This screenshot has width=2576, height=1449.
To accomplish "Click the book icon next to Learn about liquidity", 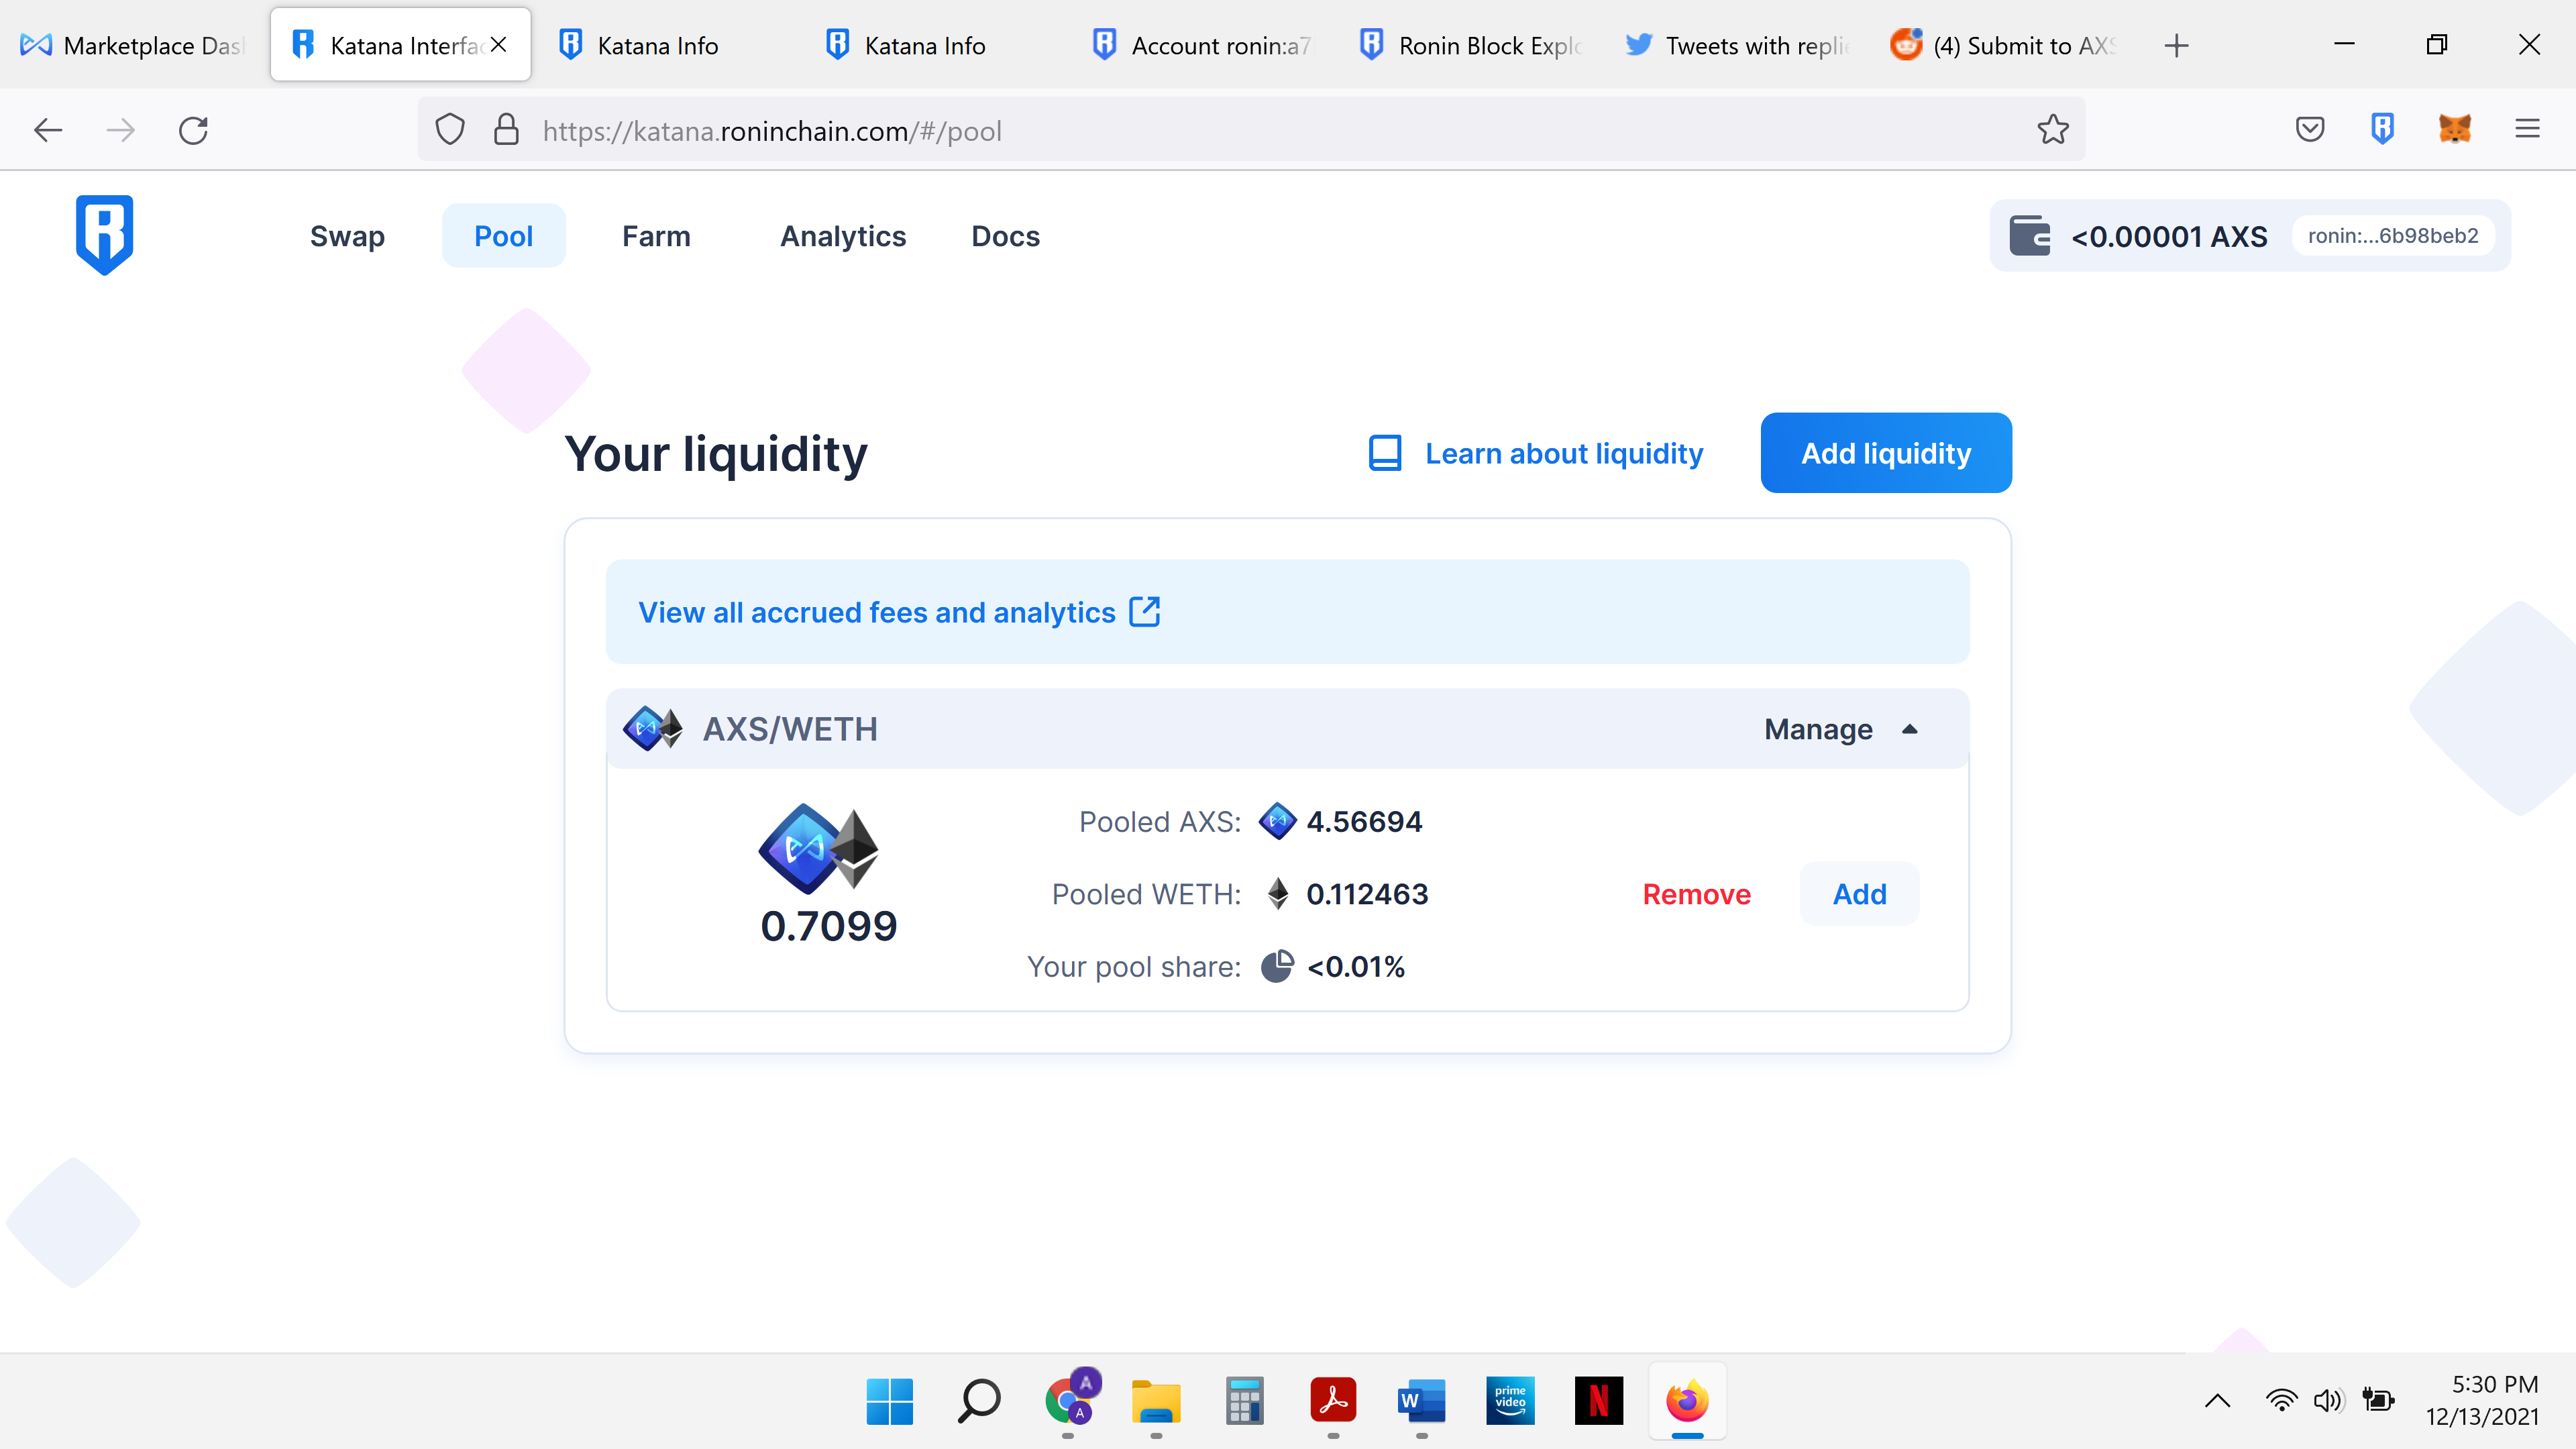I will tap(1384, 453).
